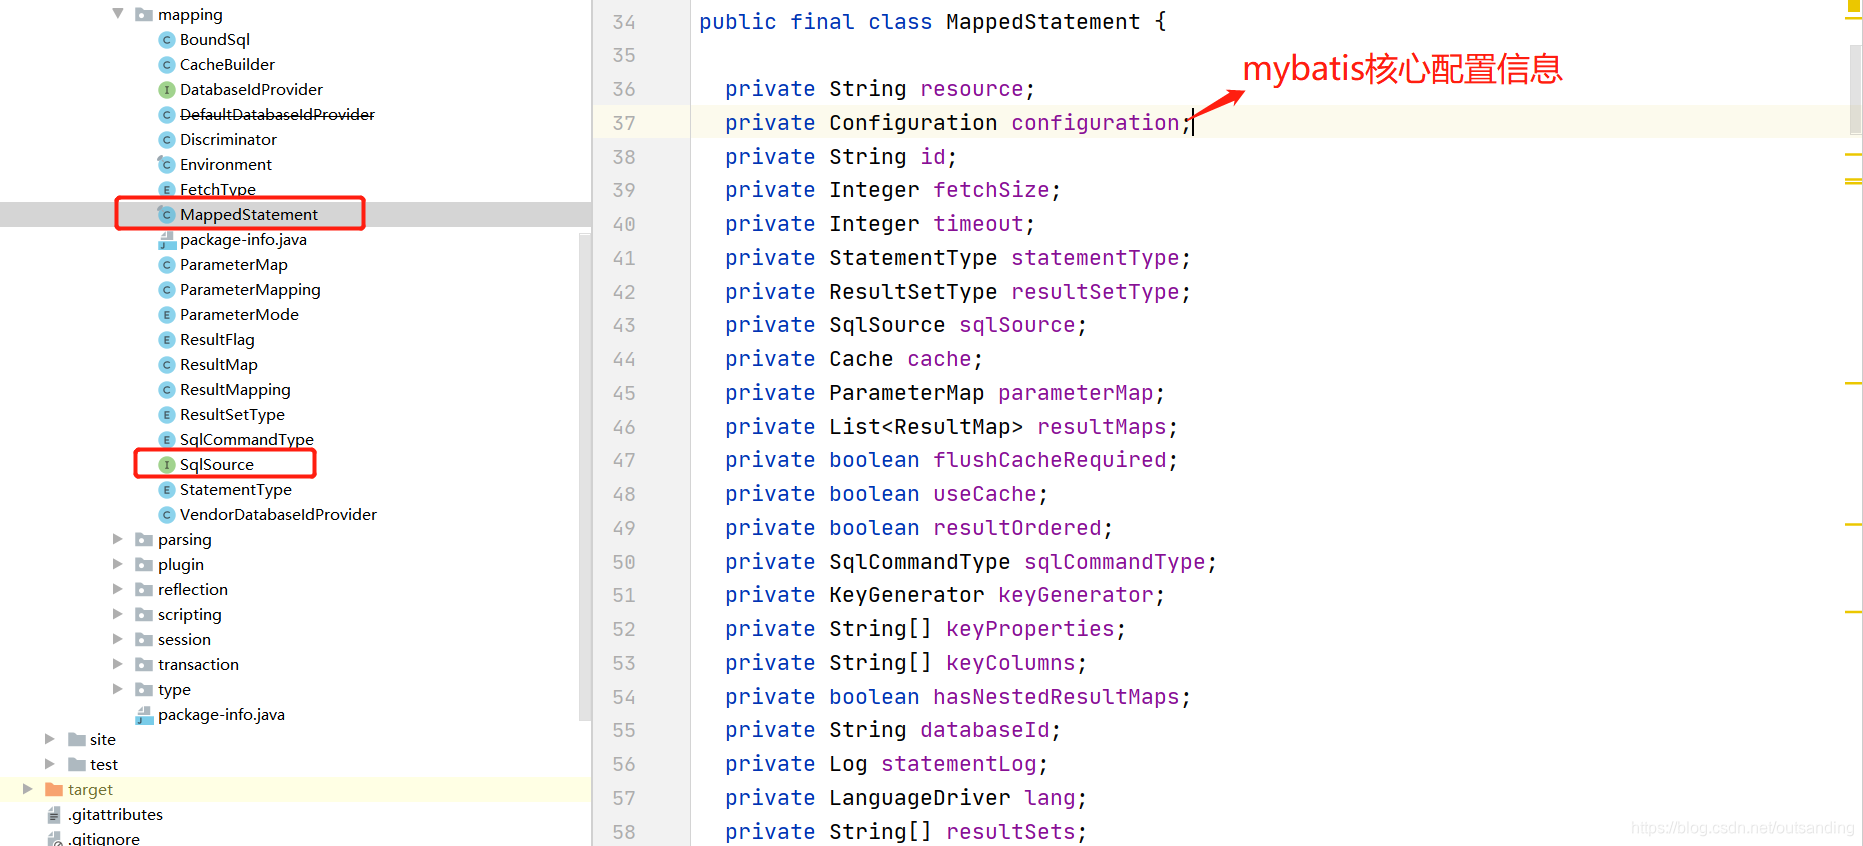Image resolution: width=1863 pixels, height=846 pixels.
Task: Click the LanguageDriver type on line 57
Action: [x=920, y=798]
